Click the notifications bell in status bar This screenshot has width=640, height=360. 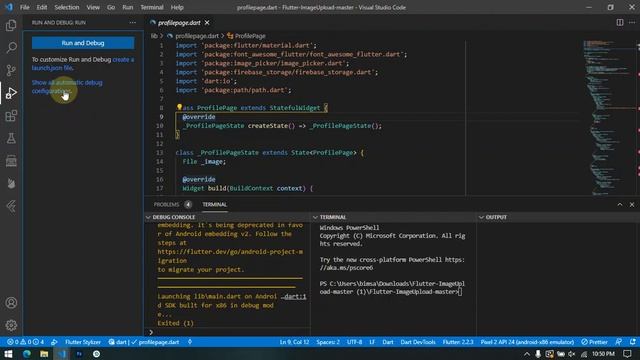point(632,342)
